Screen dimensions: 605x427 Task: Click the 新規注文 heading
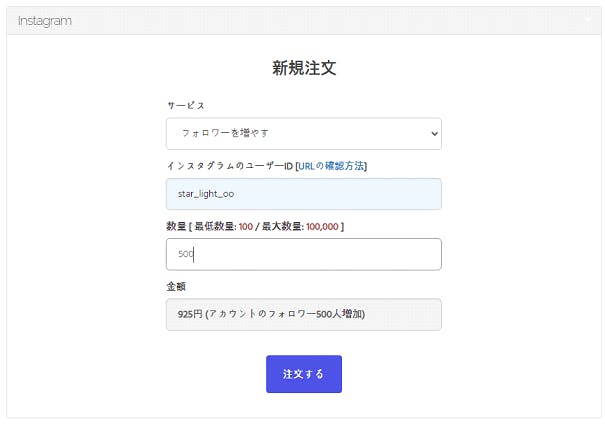[x=304, y=68]
